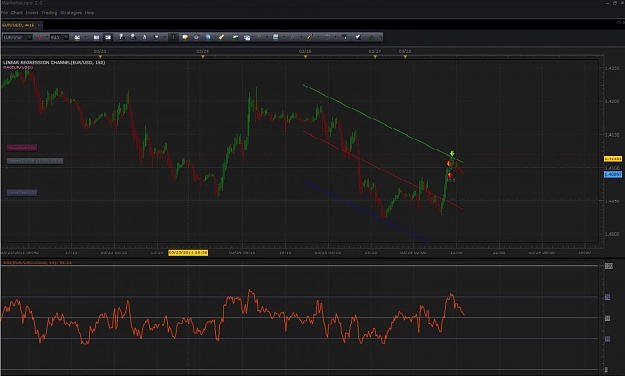Viewport: 625px width, 376px height.
Task: Click the yellow pencil drawing tool icon
Action: (x=221, y=37)
